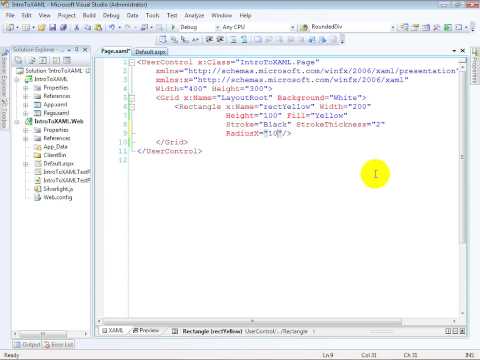The height and width of the screenshot is (360, 480).
Task: Open the Project menu
Action: [67, 15]
